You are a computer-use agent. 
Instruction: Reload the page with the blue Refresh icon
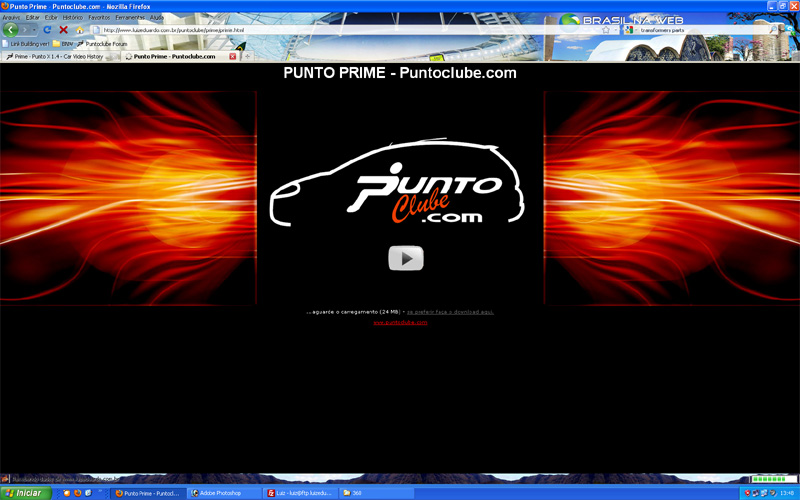click(47, 30)
